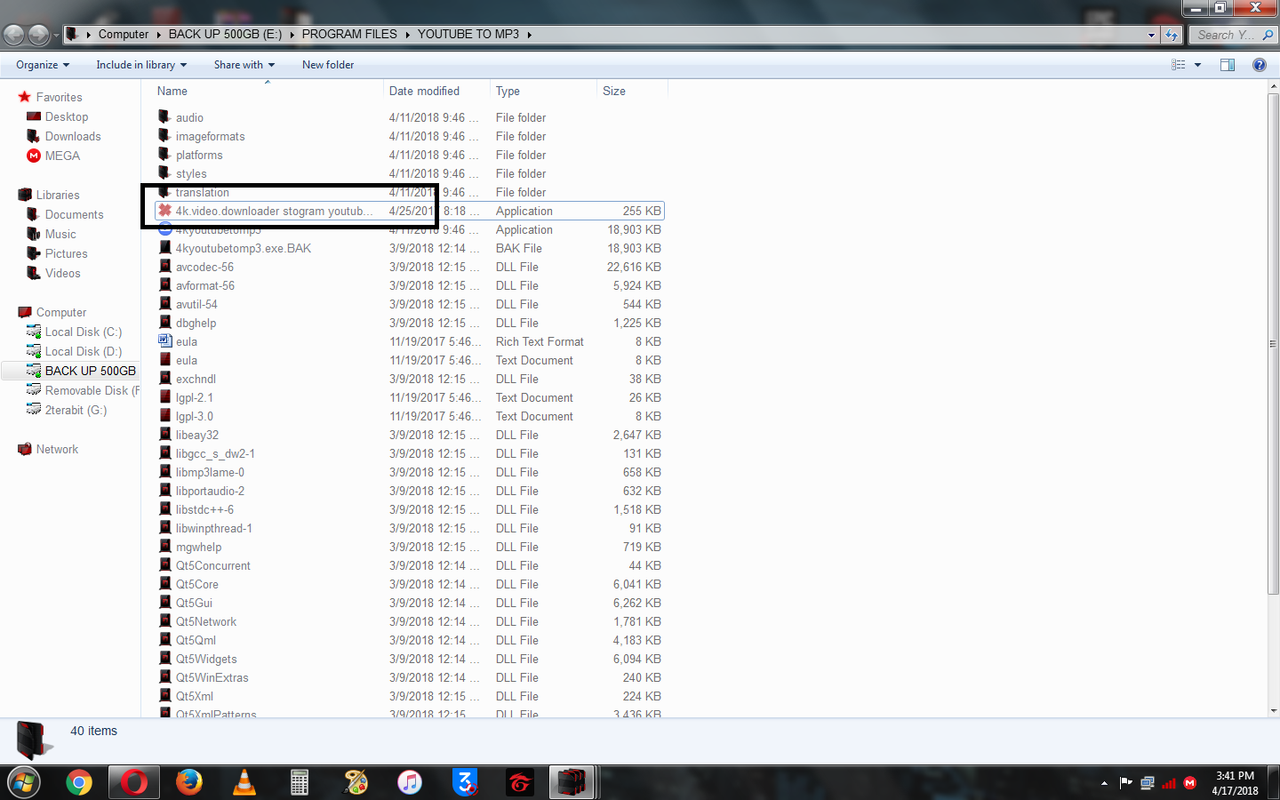Open the Music library
The height and width of the screenshot is (800, 1280).
coord(60,234)
